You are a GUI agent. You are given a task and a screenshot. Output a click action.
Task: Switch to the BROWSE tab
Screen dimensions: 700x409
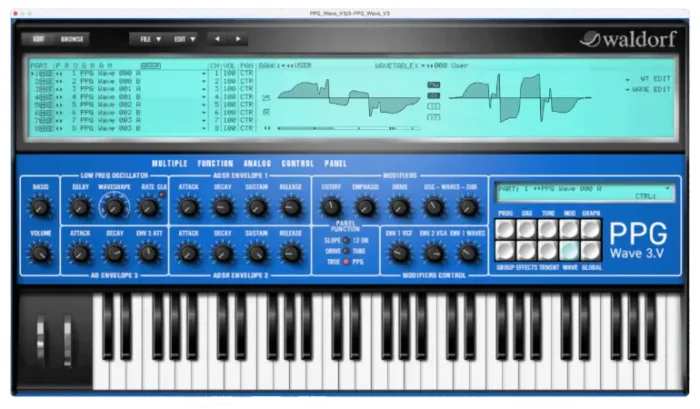point(72,39)
